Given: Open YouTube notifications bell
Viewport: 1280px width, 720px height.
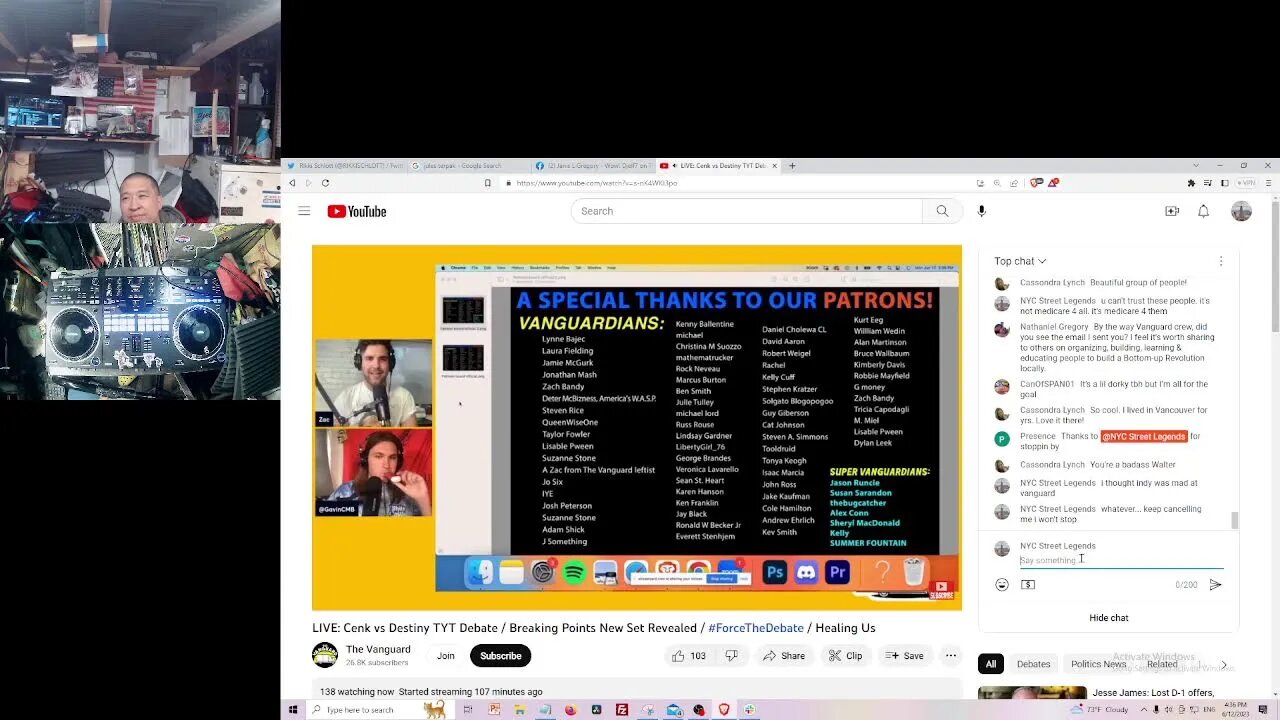Looking at the screenshot, I should tap(1204, 211).
